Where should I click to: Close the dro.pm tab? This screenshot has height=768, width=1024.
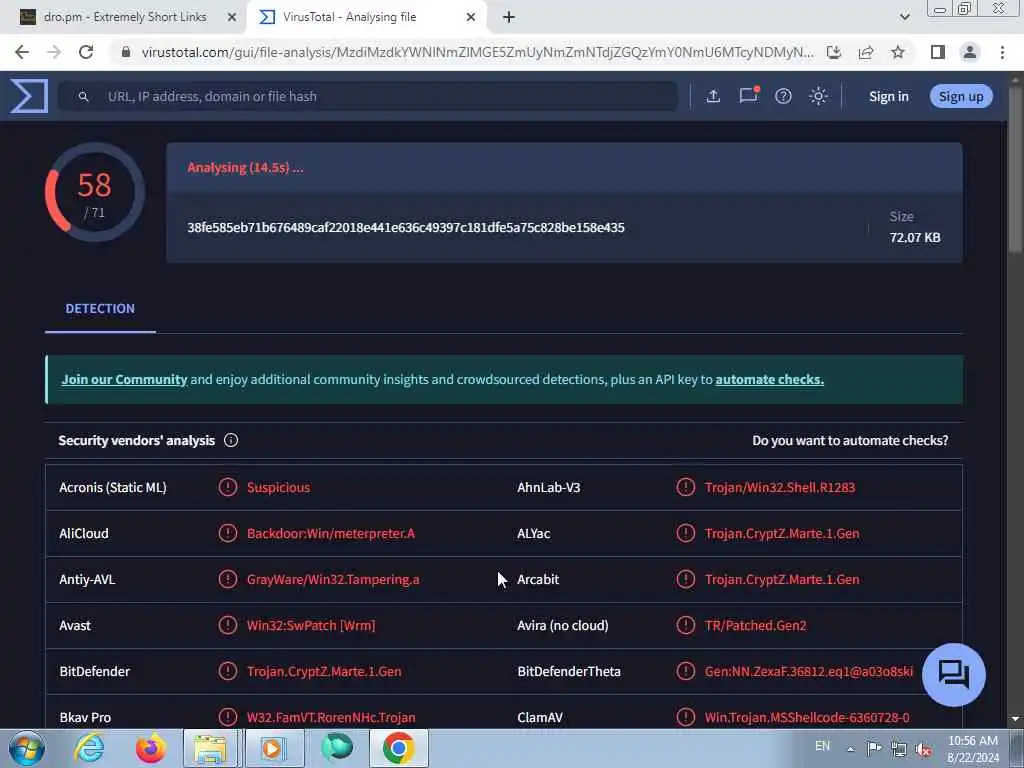[x=232, y=18]
